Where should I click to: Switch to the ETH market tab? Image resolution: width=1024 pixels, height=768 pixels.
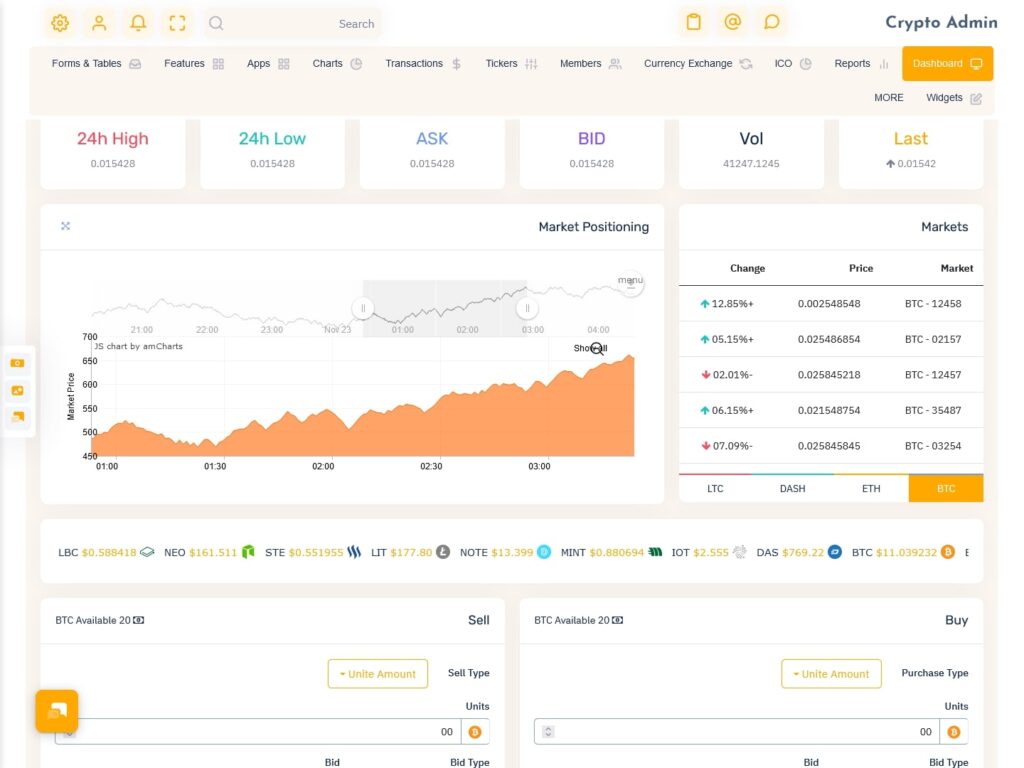[x=870, y=488]
